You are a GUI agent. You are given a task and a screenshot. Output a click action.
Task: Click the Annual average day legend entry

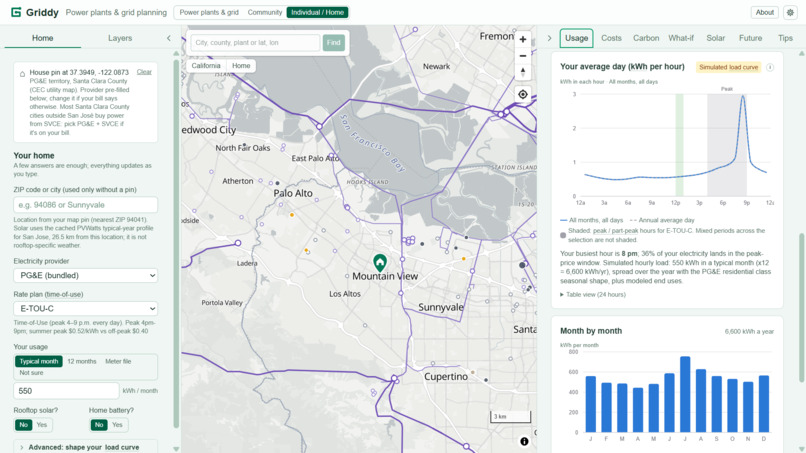(662, 220)
